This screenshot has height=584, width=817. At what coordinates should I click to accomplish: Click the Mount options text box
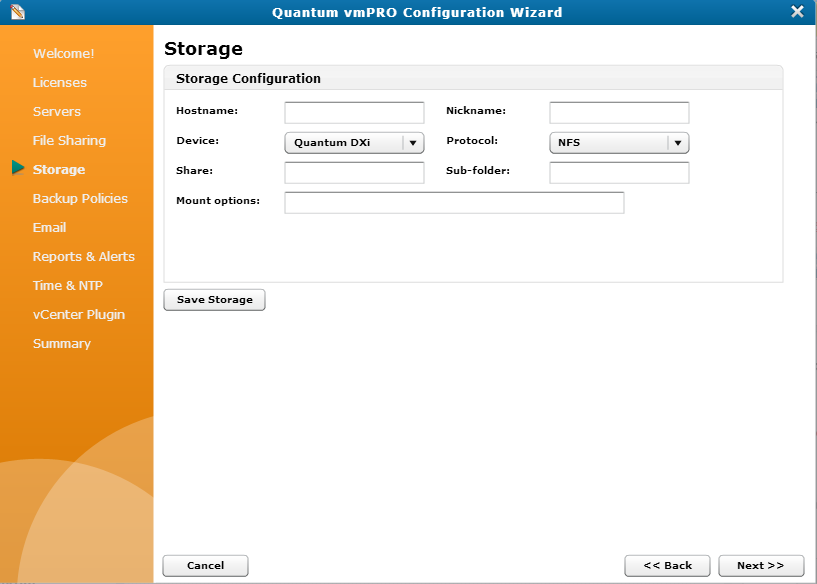coord(454,202)
